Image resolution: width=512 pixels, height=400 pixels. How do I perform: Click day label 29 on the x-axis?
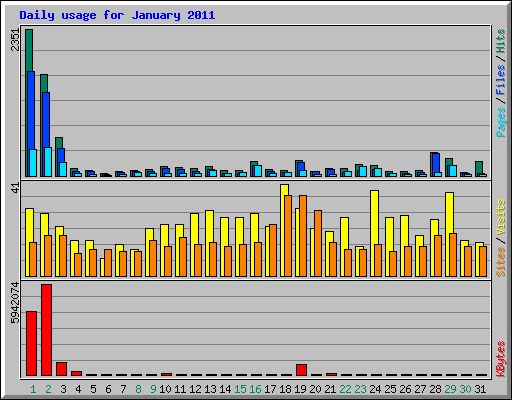pyautogui.click(x=450, y=389)
